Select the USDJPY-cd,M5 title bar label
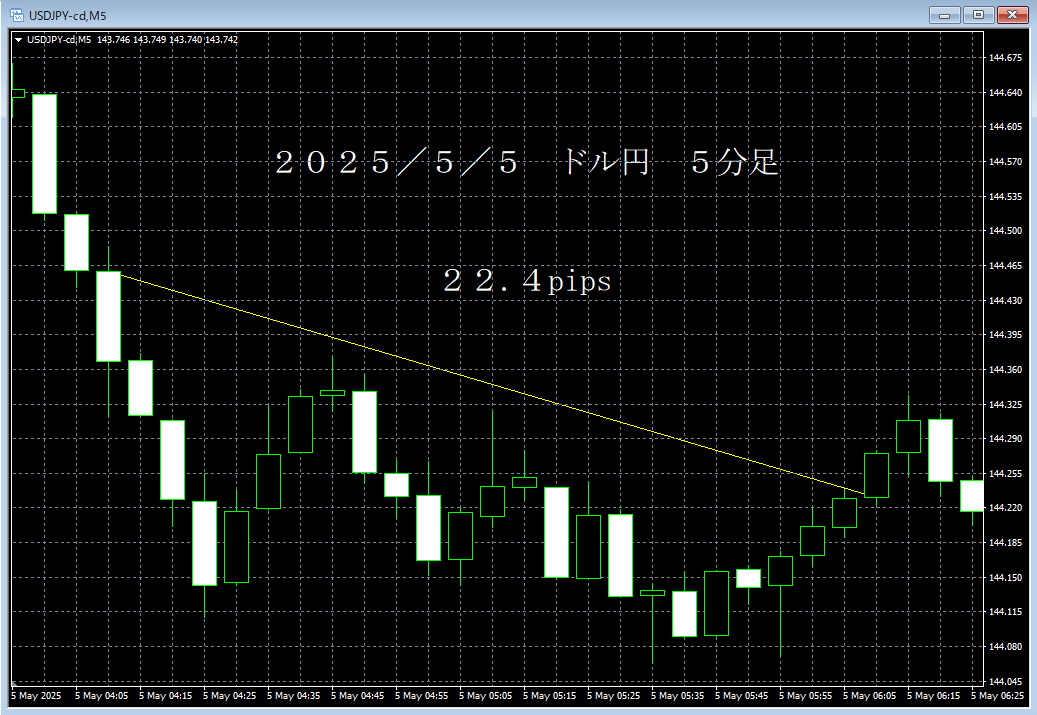The height and width of the screenshot is (715, 1037). pos(62,14)
